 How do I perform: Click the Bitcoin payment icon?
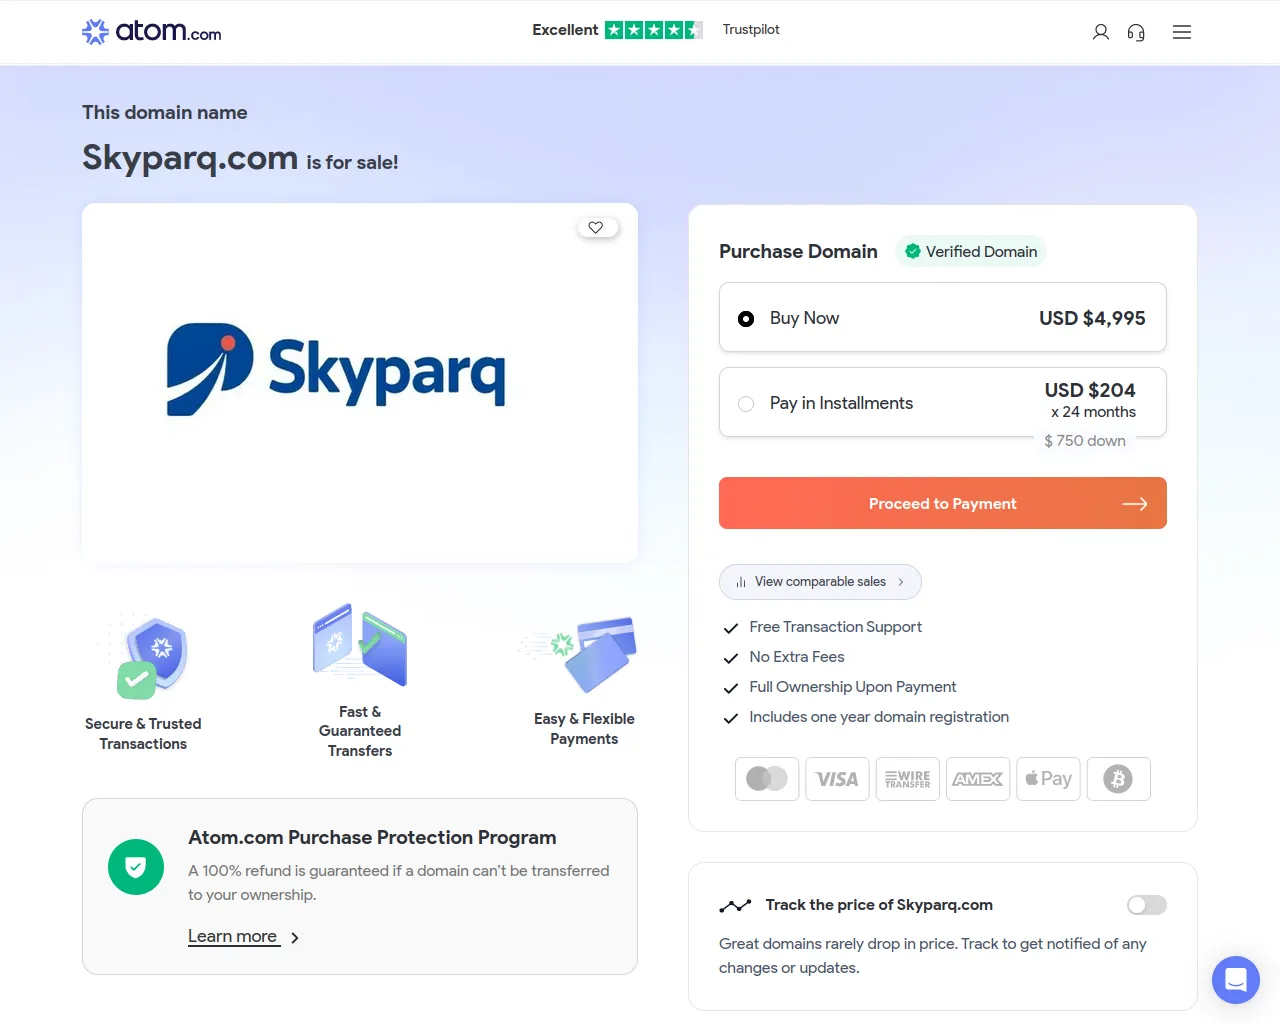pos(1118,778)
